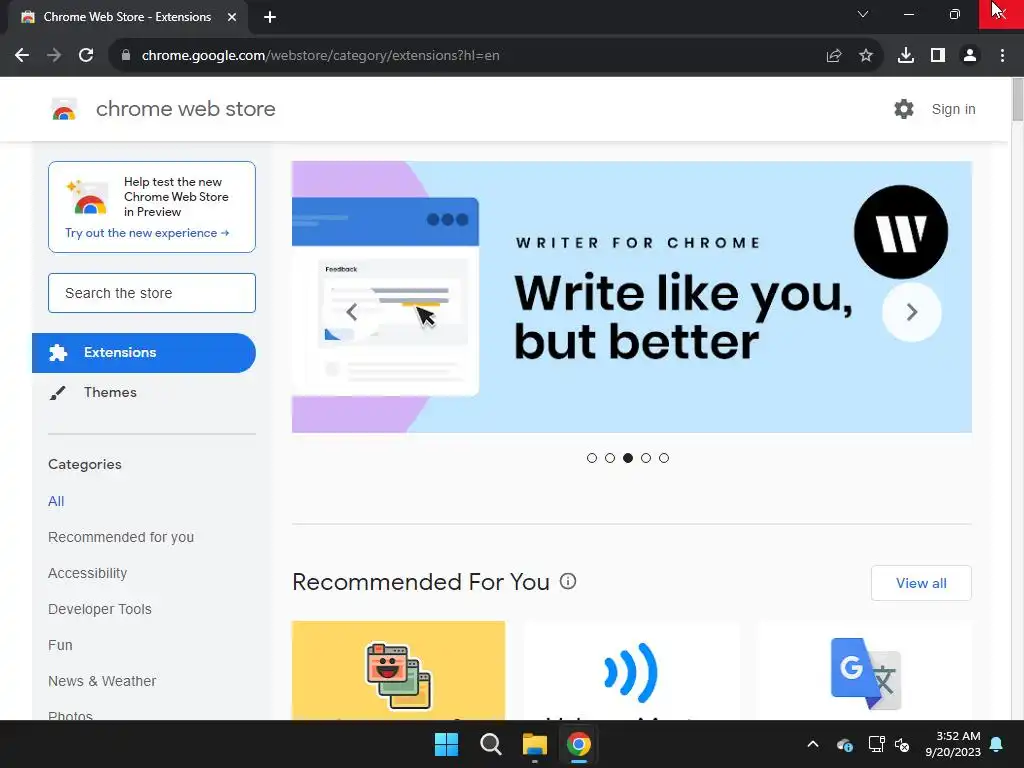The width and height of the screenshot is (1024, 768).
Task: Open the Writer for Chrome banner
Action: [x=632, y=297]
